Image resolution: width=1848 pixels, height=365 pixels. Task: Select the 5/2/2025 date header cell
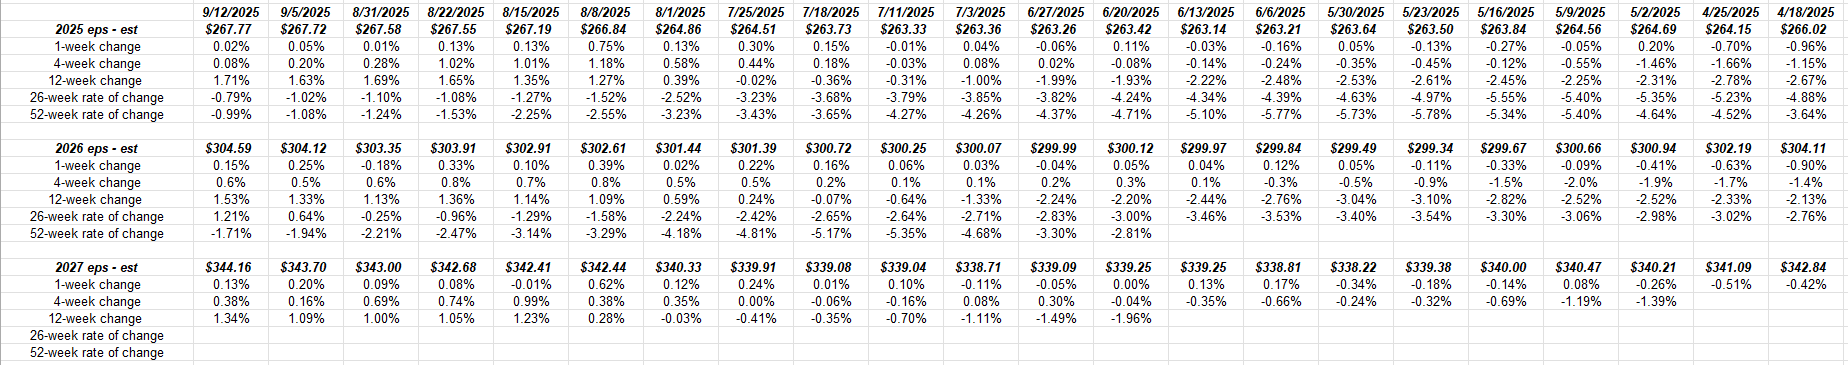[x=1656, y=12]
